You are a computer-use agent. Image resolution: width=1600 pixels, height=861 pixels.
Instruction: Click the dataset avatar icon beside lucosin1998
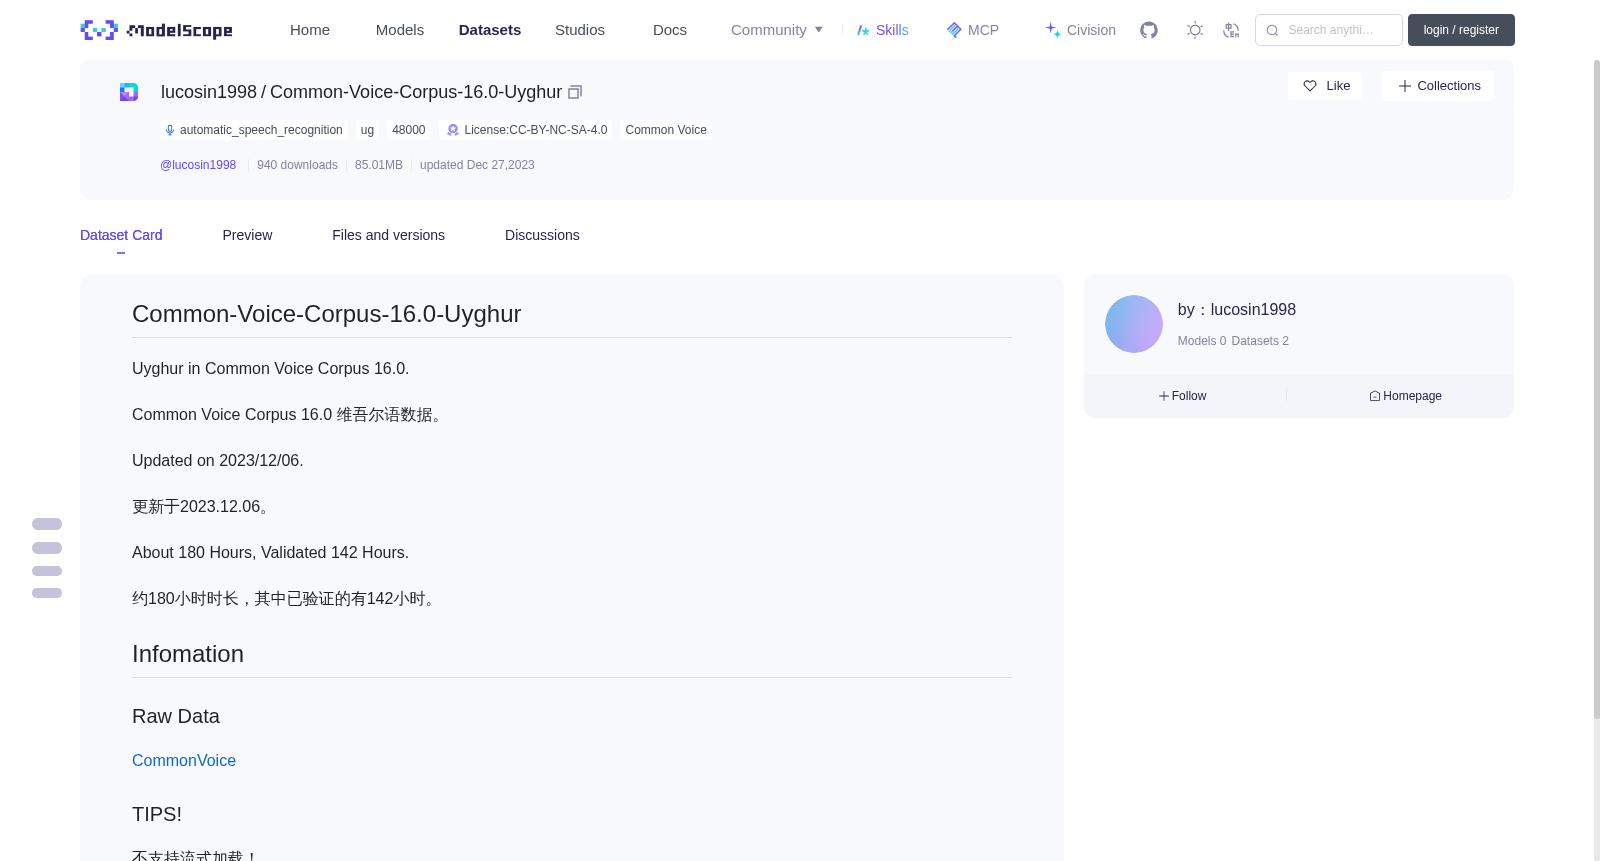coord(129,92)
